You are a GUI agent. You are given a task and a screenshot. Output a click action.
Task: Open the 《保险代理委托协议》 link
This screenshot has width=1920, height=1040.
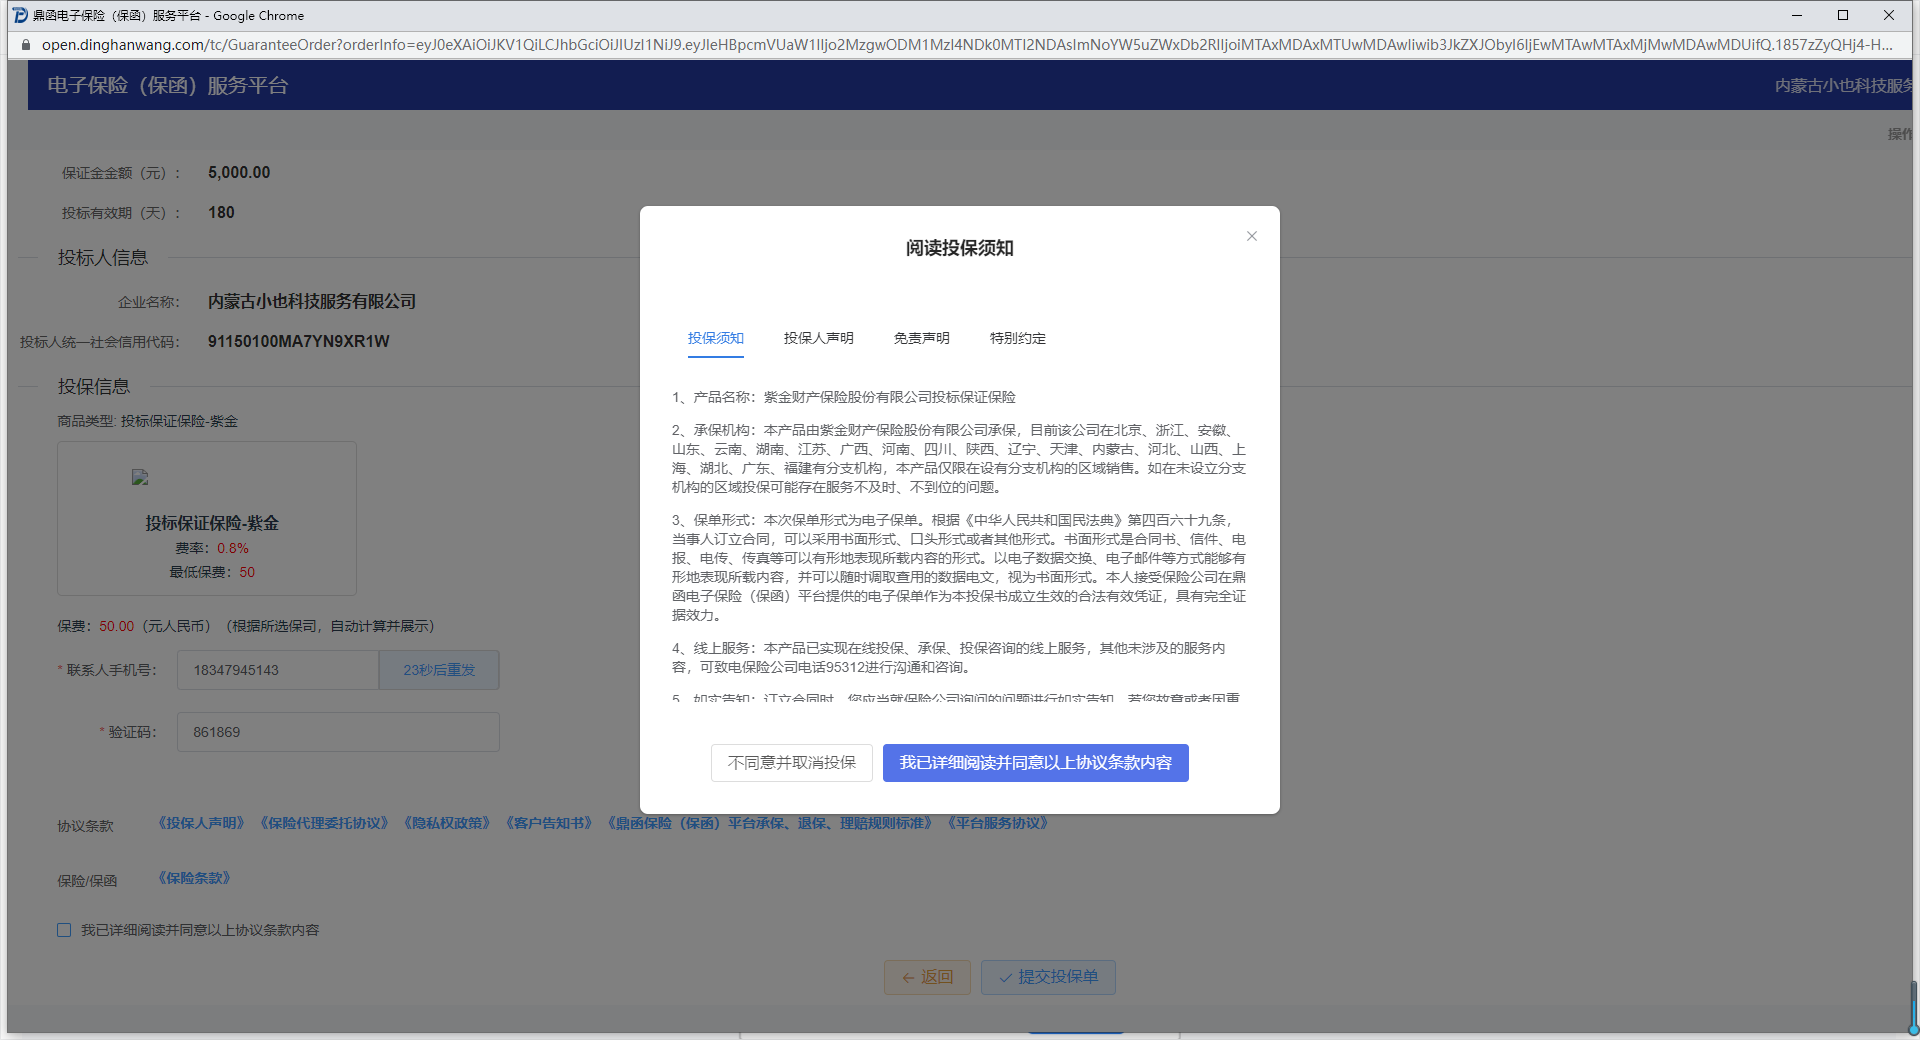pyautogui.click(x=324, y=823)
